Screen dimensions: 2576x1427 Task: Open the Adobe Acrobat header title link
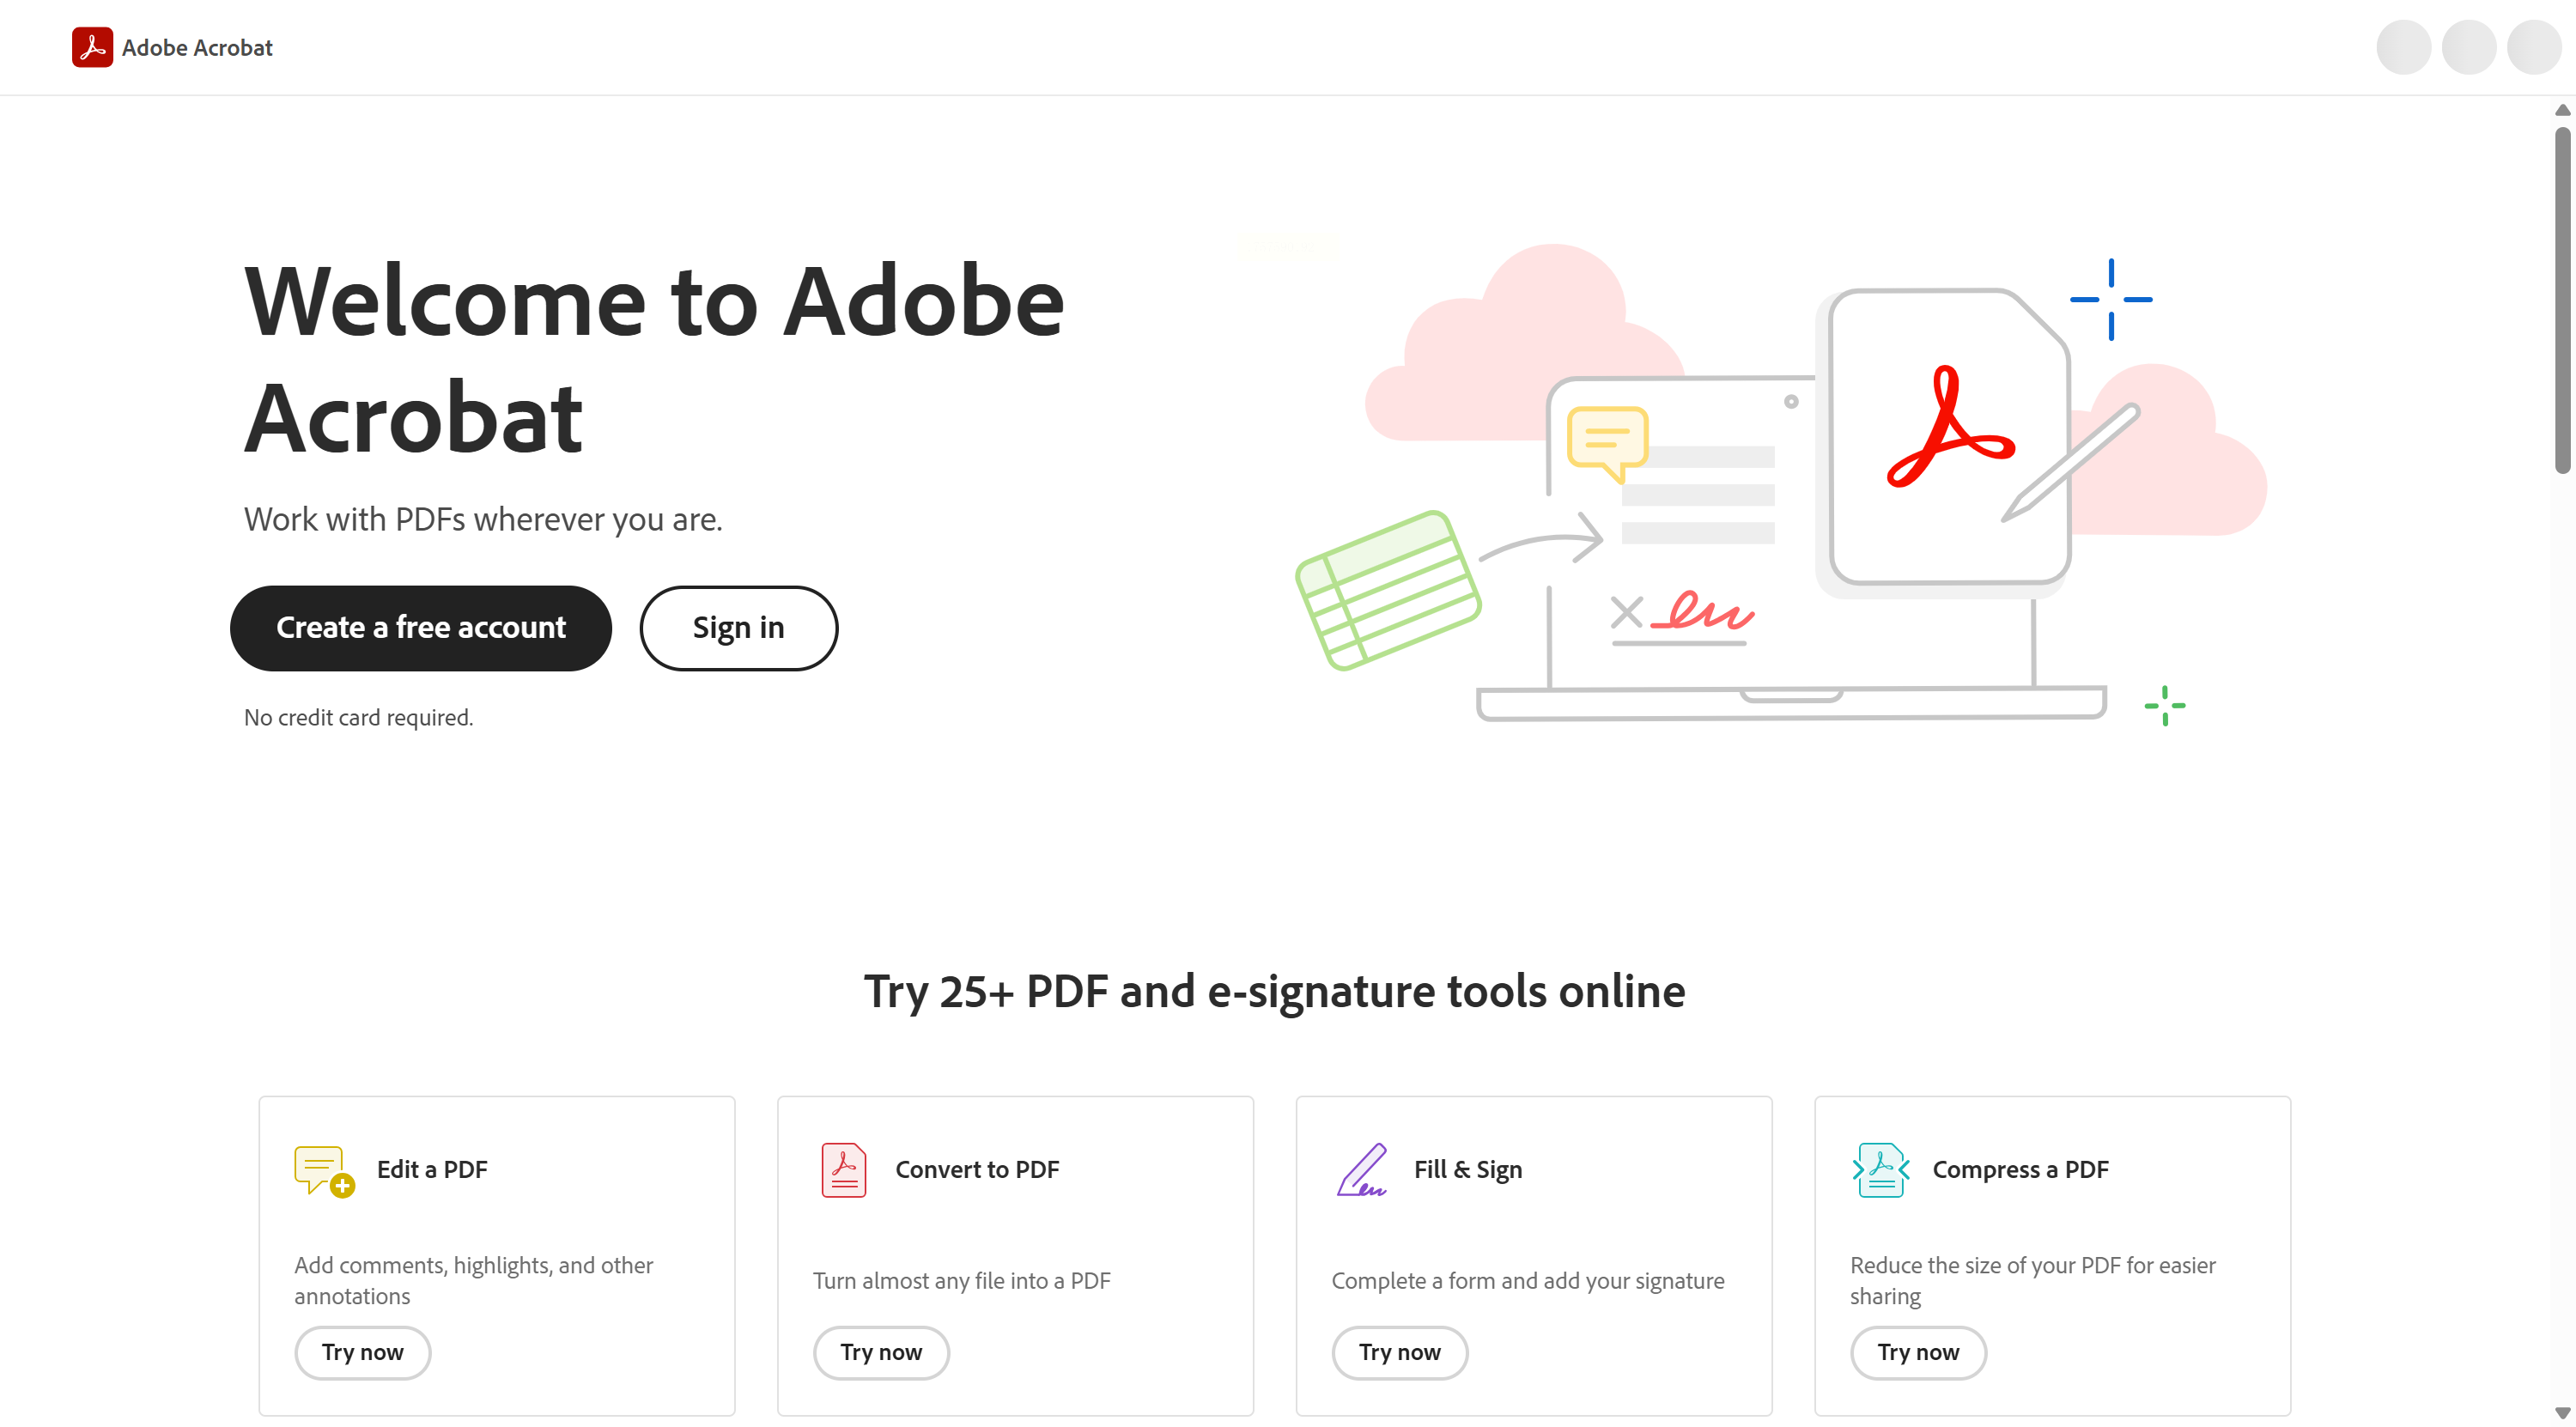[x=197, y=48]
